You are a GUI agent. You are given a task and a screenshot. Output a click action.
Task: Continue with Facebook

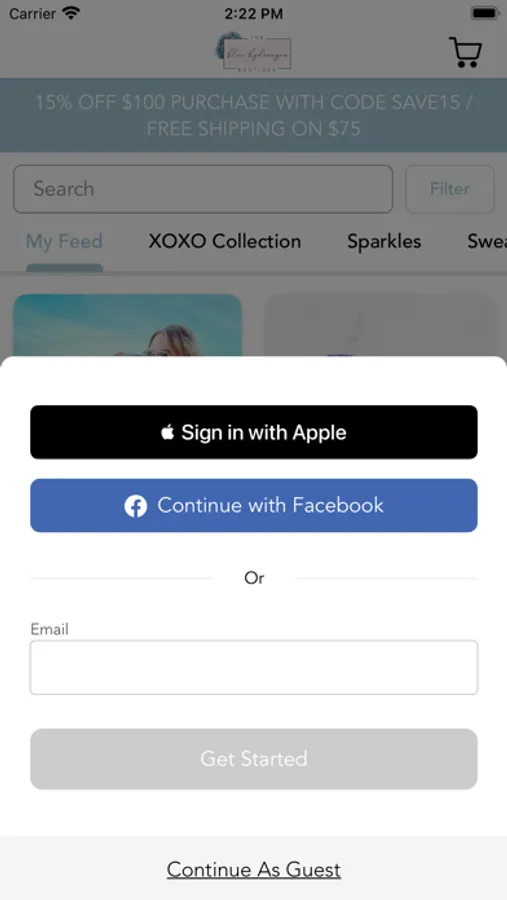254,505
